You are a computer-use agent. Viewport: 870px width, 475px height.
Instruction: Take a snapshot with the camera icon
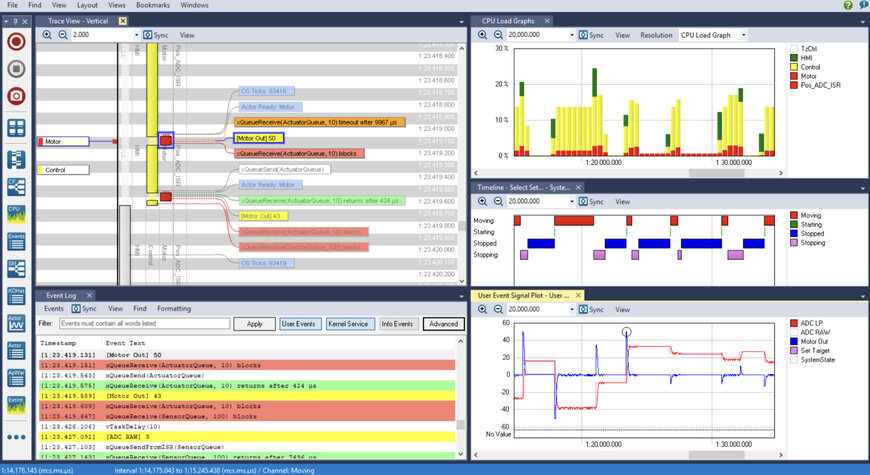[16, 97]
